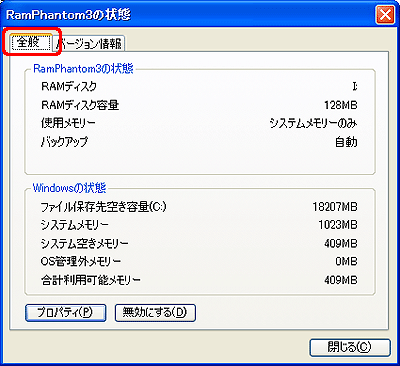The width and height of the screenshot is (400, 366).
Task: Click the RAM disk drive letter value
Action: point(355,87)
